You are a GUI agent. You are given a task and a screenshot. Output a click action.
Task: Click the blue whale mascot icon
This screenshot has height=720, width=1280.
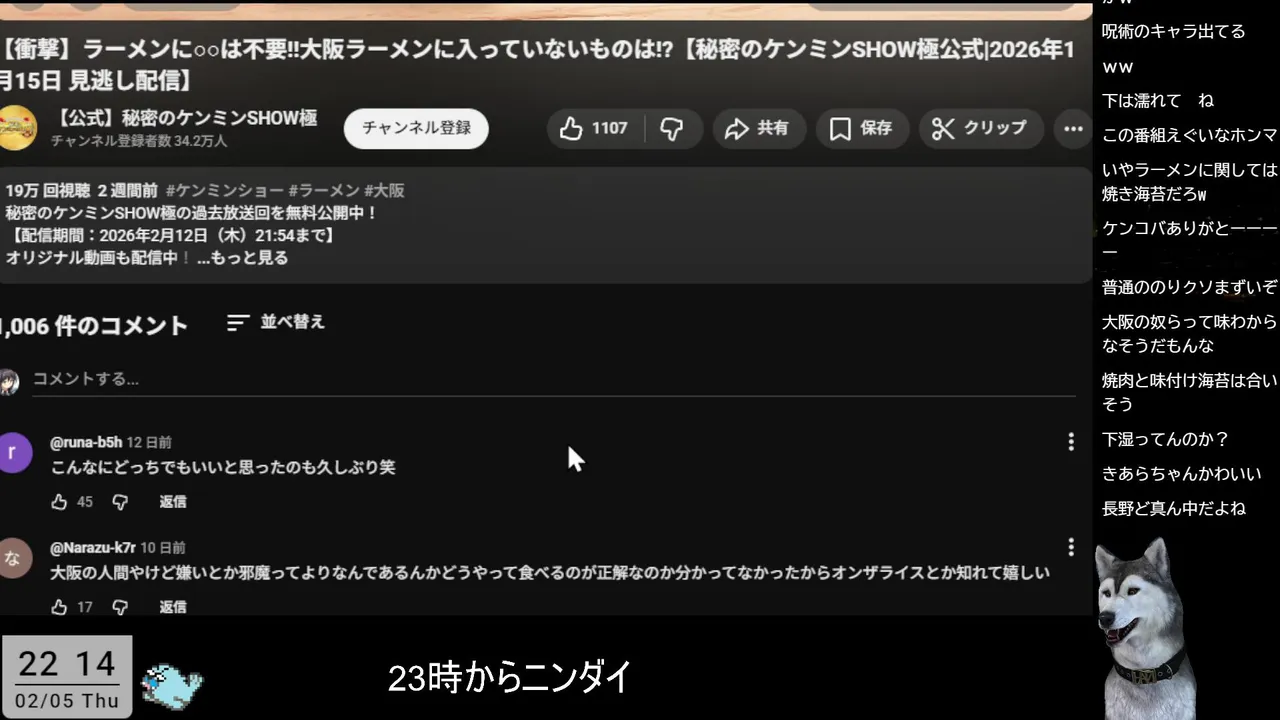(172, 685)
